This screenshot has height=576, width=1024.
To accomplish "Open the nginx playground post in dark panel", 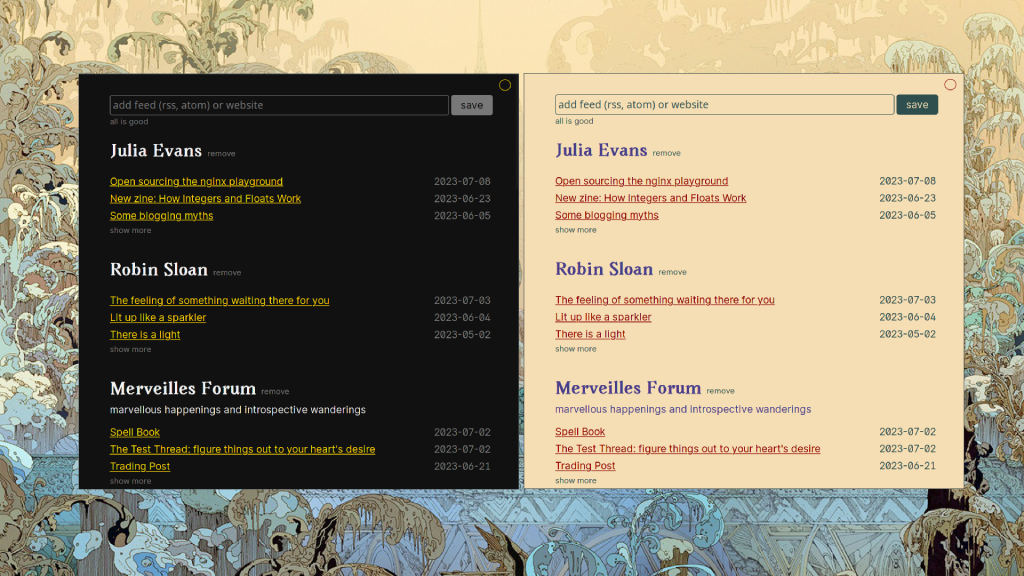I will (196, 182).
